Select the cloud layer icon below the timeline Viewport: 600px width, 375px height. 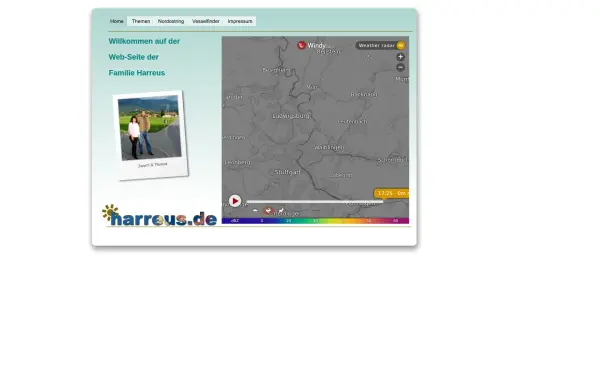click(x=255, y=210)
